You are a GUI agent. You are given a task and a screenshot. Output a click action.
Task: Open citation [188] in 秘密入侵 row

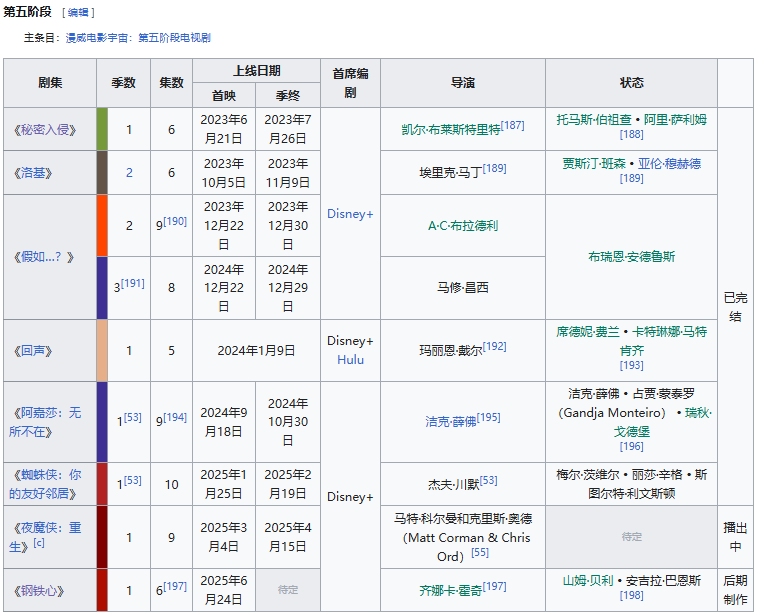(x=632, y=134)
